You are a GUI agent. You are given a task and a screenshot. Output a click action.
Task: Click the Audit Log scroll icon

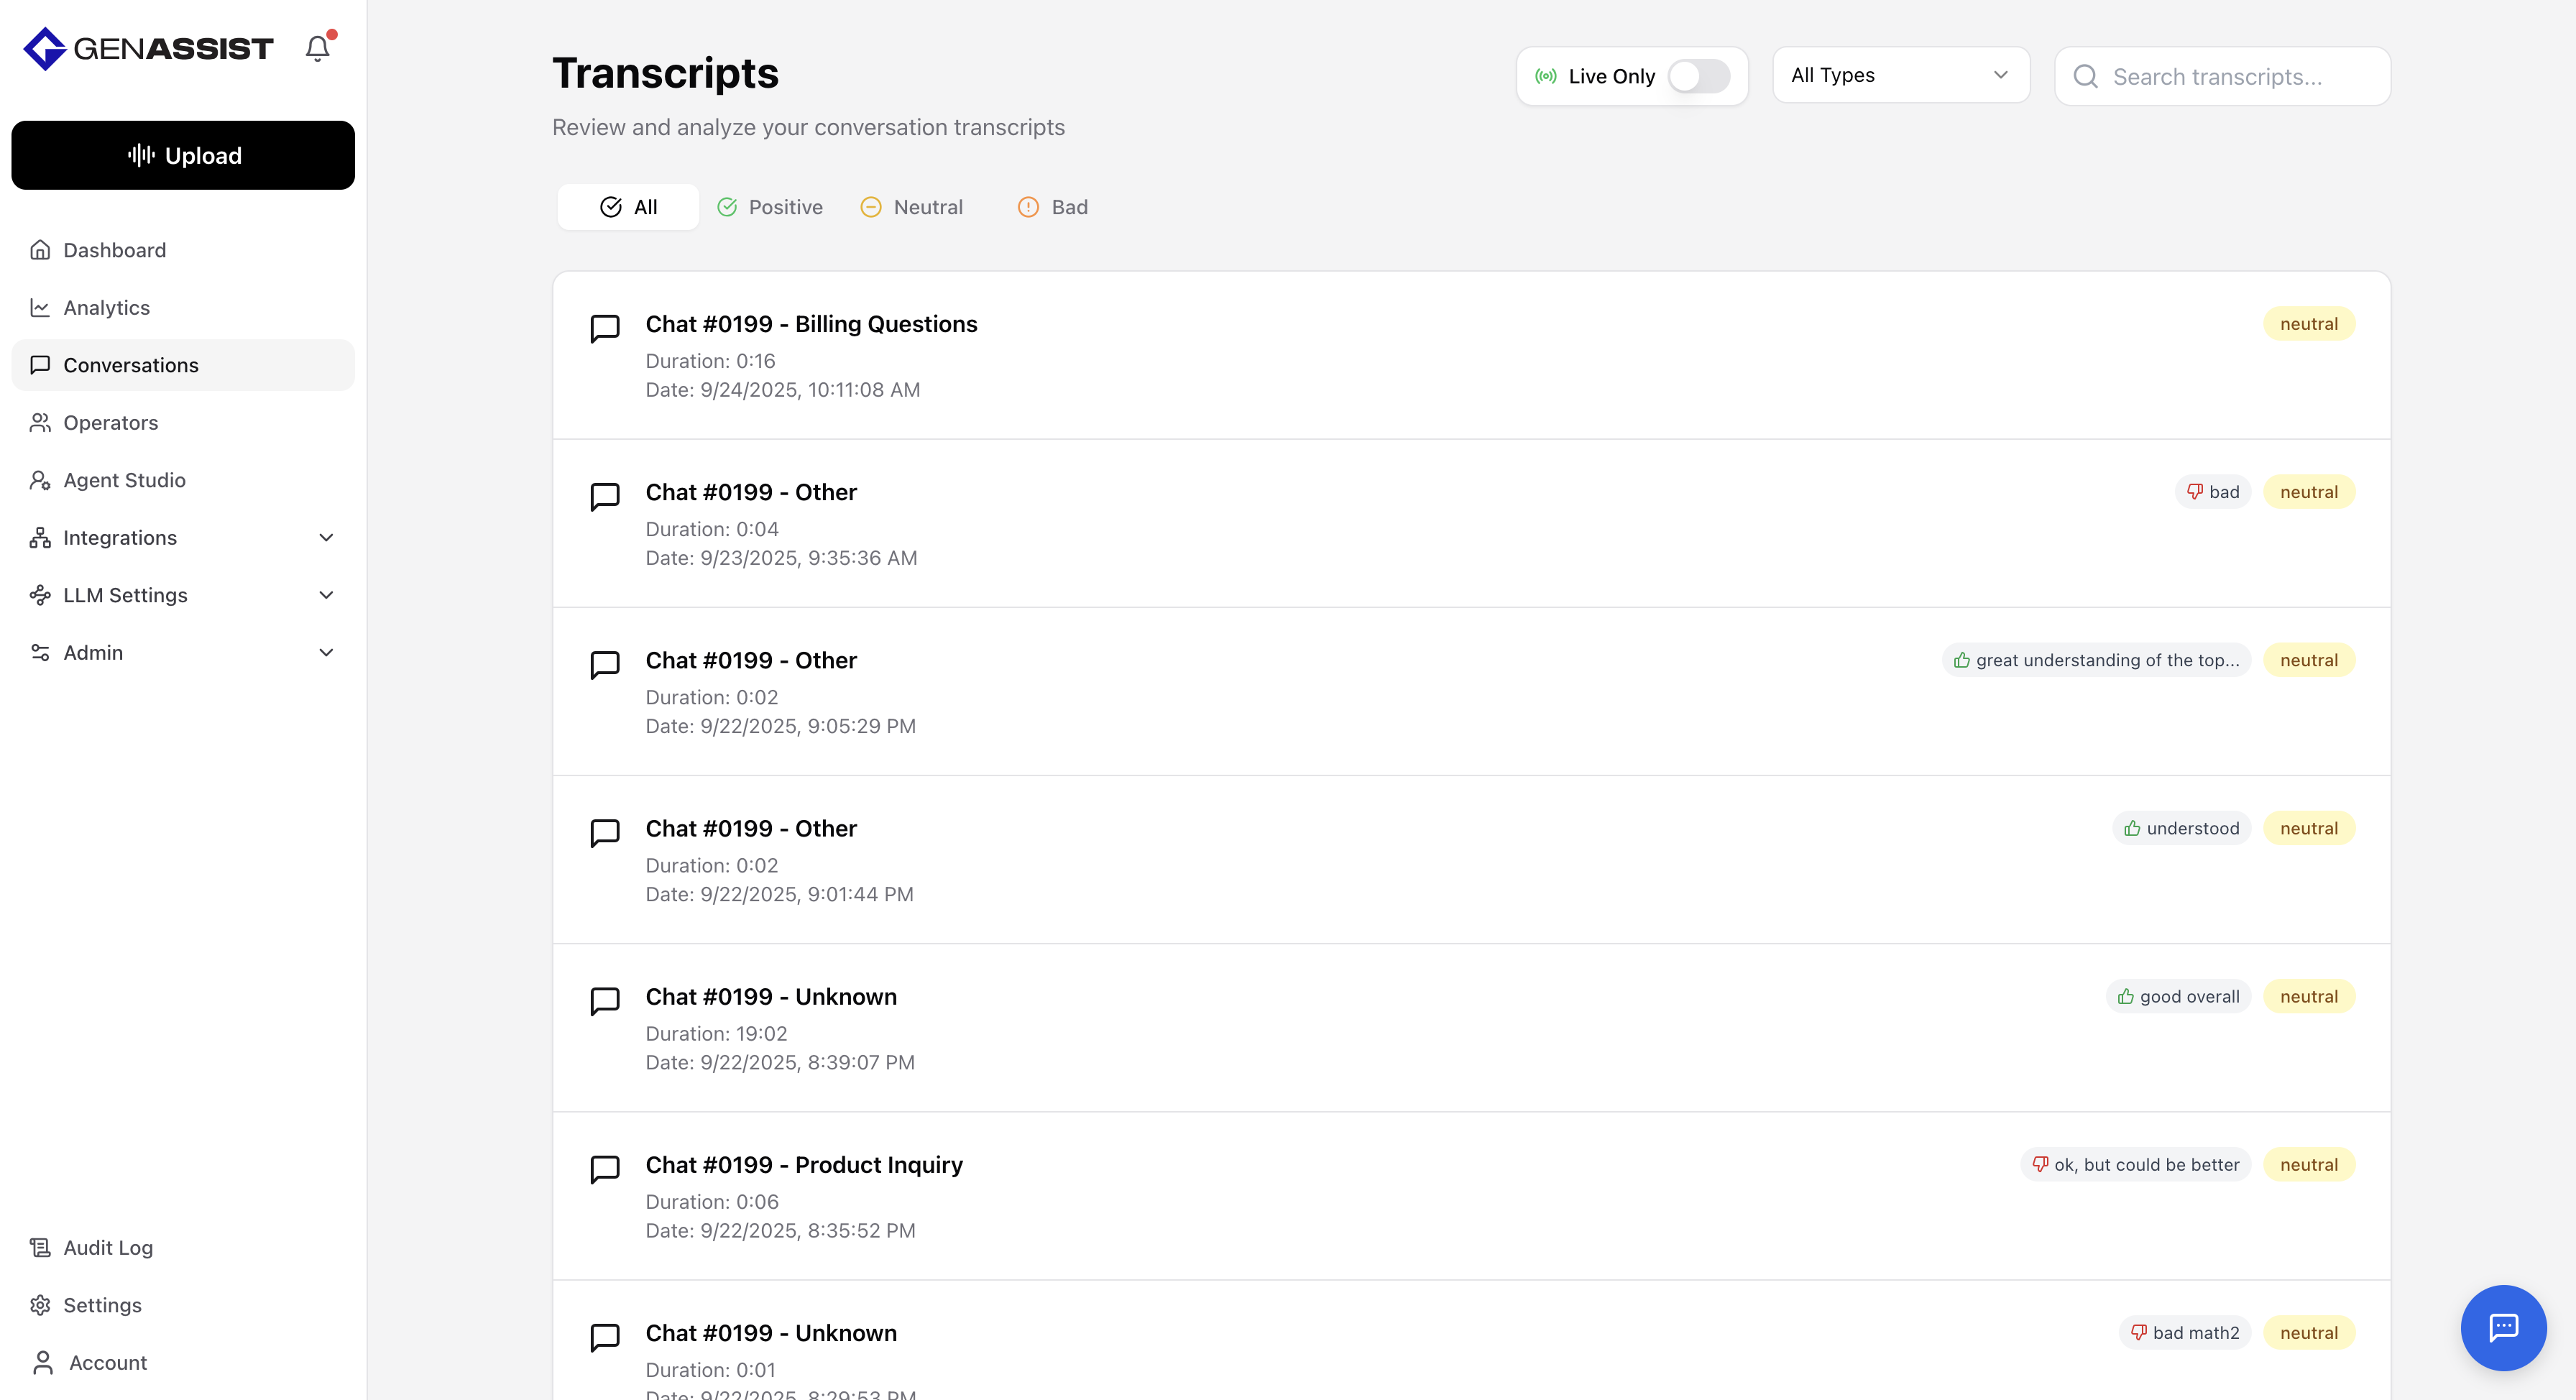(x=40, y=1248)
